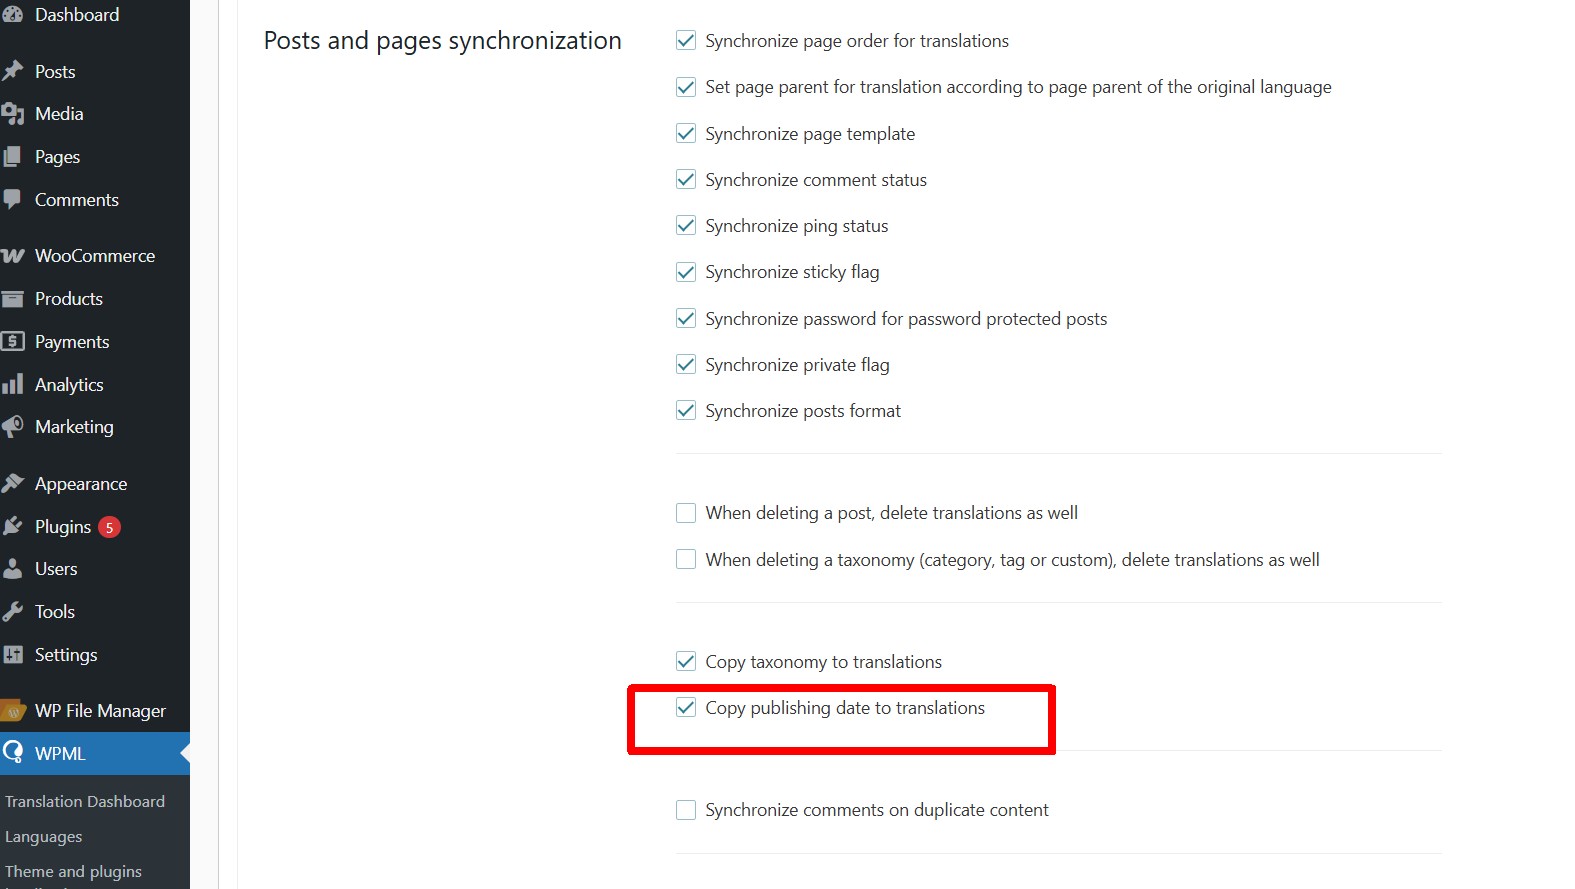This screenshot has width=1575, height=889.
Task: Open Theme and plugins localization link
Action: click(73, 871)
